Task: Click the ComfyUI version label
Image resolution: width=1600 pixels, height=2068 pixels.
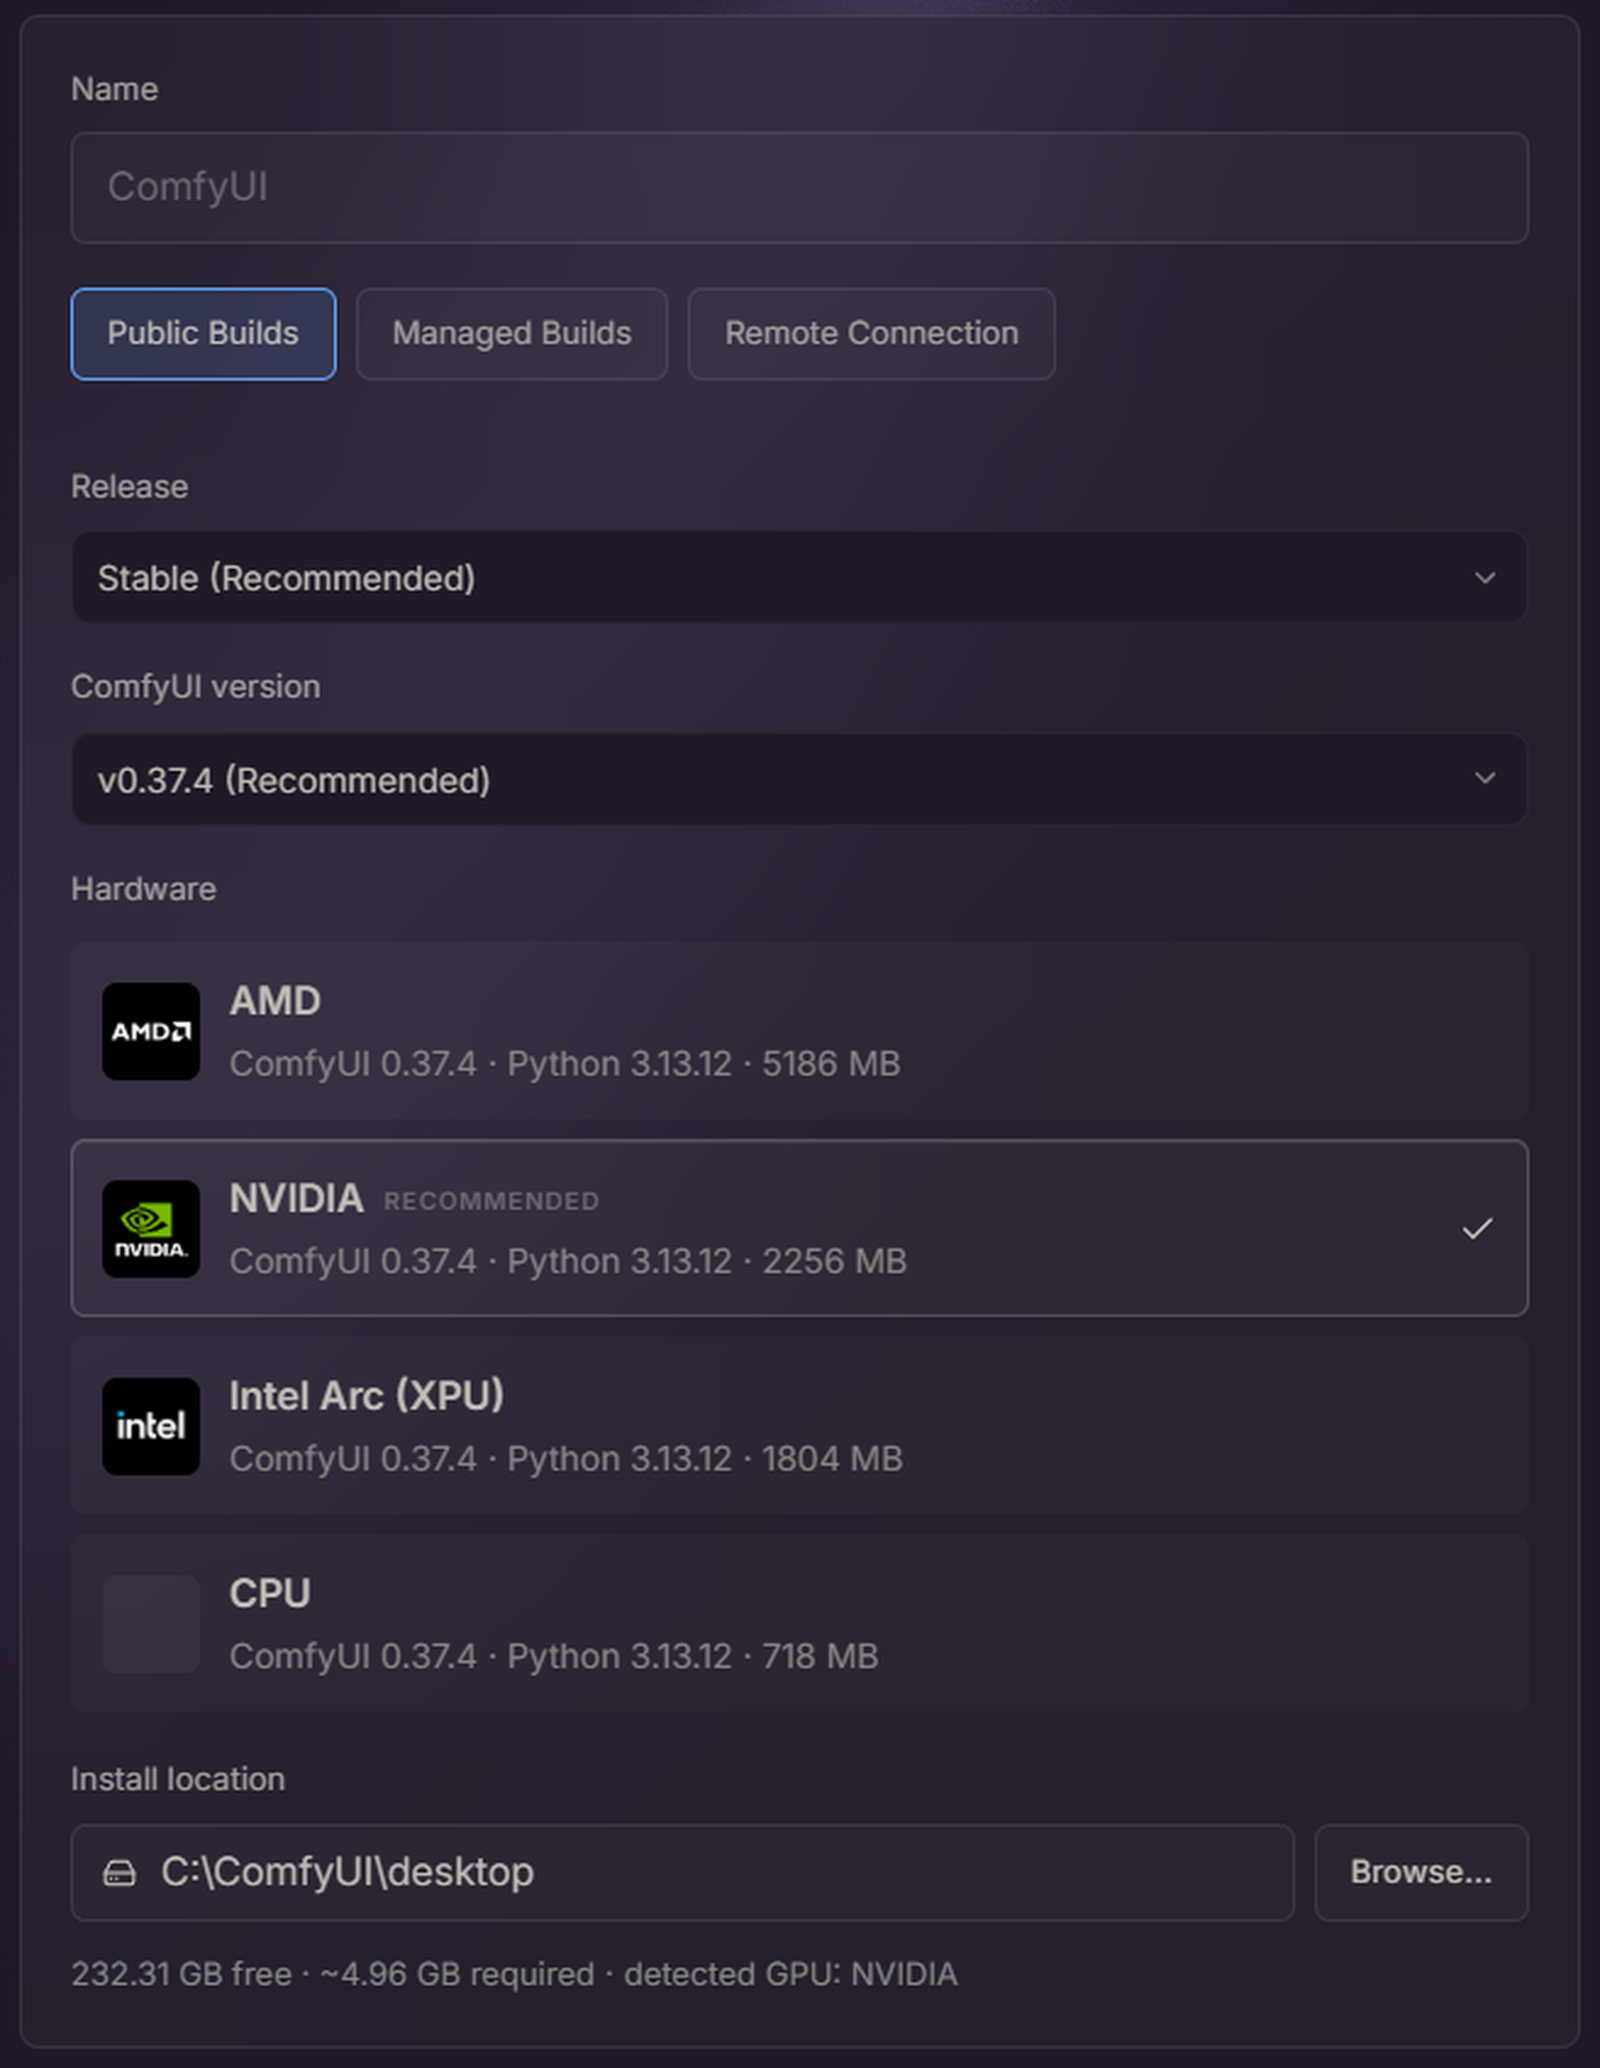Action: [x=196, y=687]
